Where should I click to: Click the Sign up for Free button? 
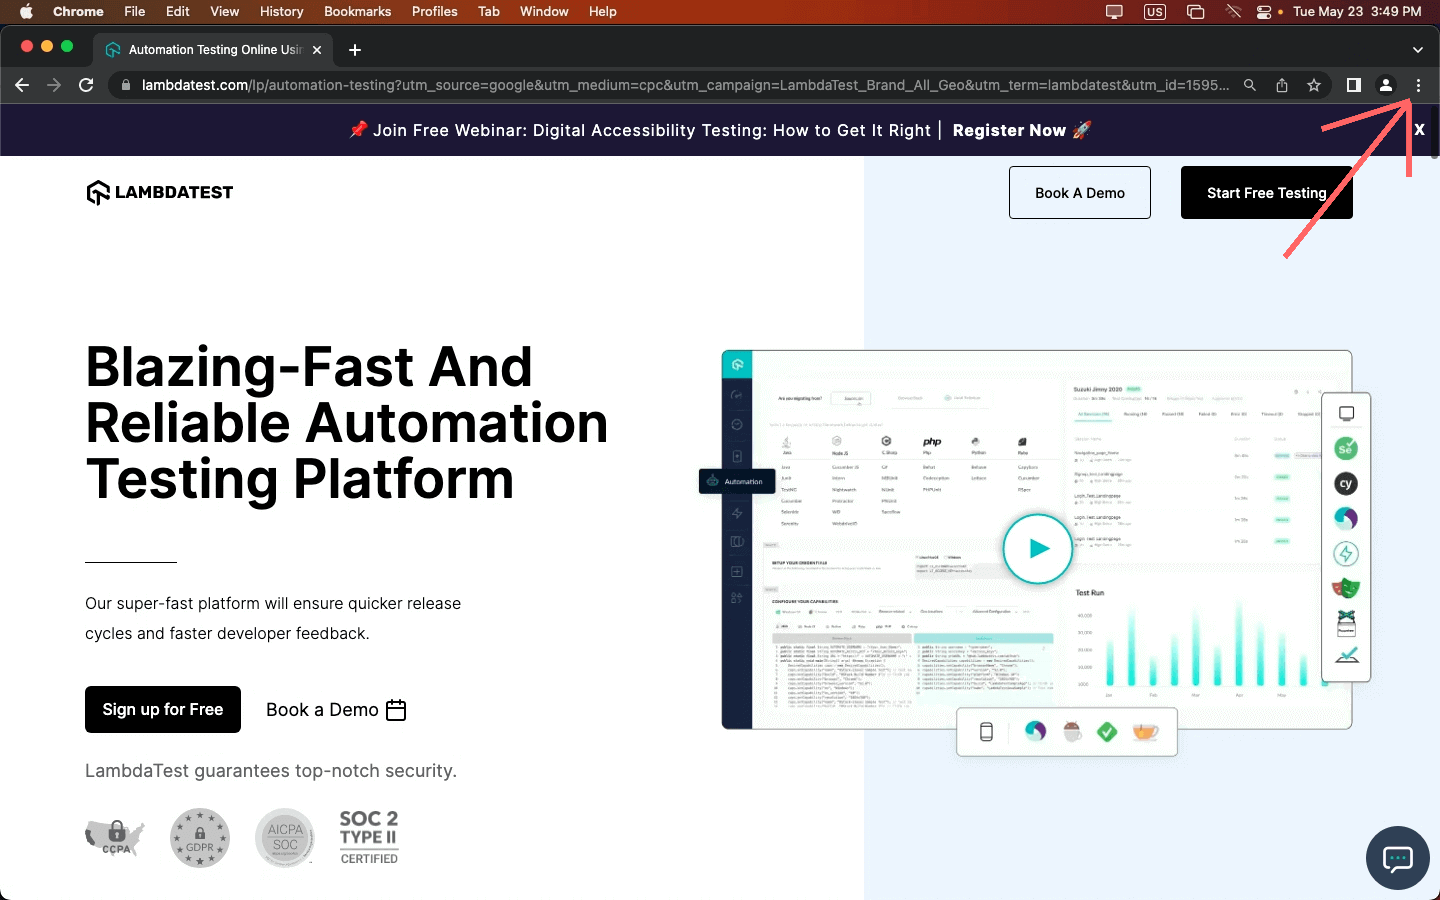pyautogui.click(x=162, y=709)
